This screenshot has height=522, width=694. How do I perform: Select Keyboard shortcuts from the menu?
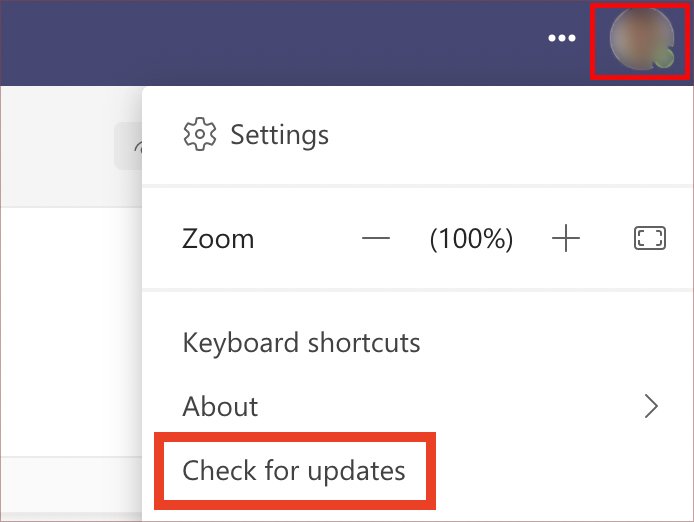click(301, 343)
